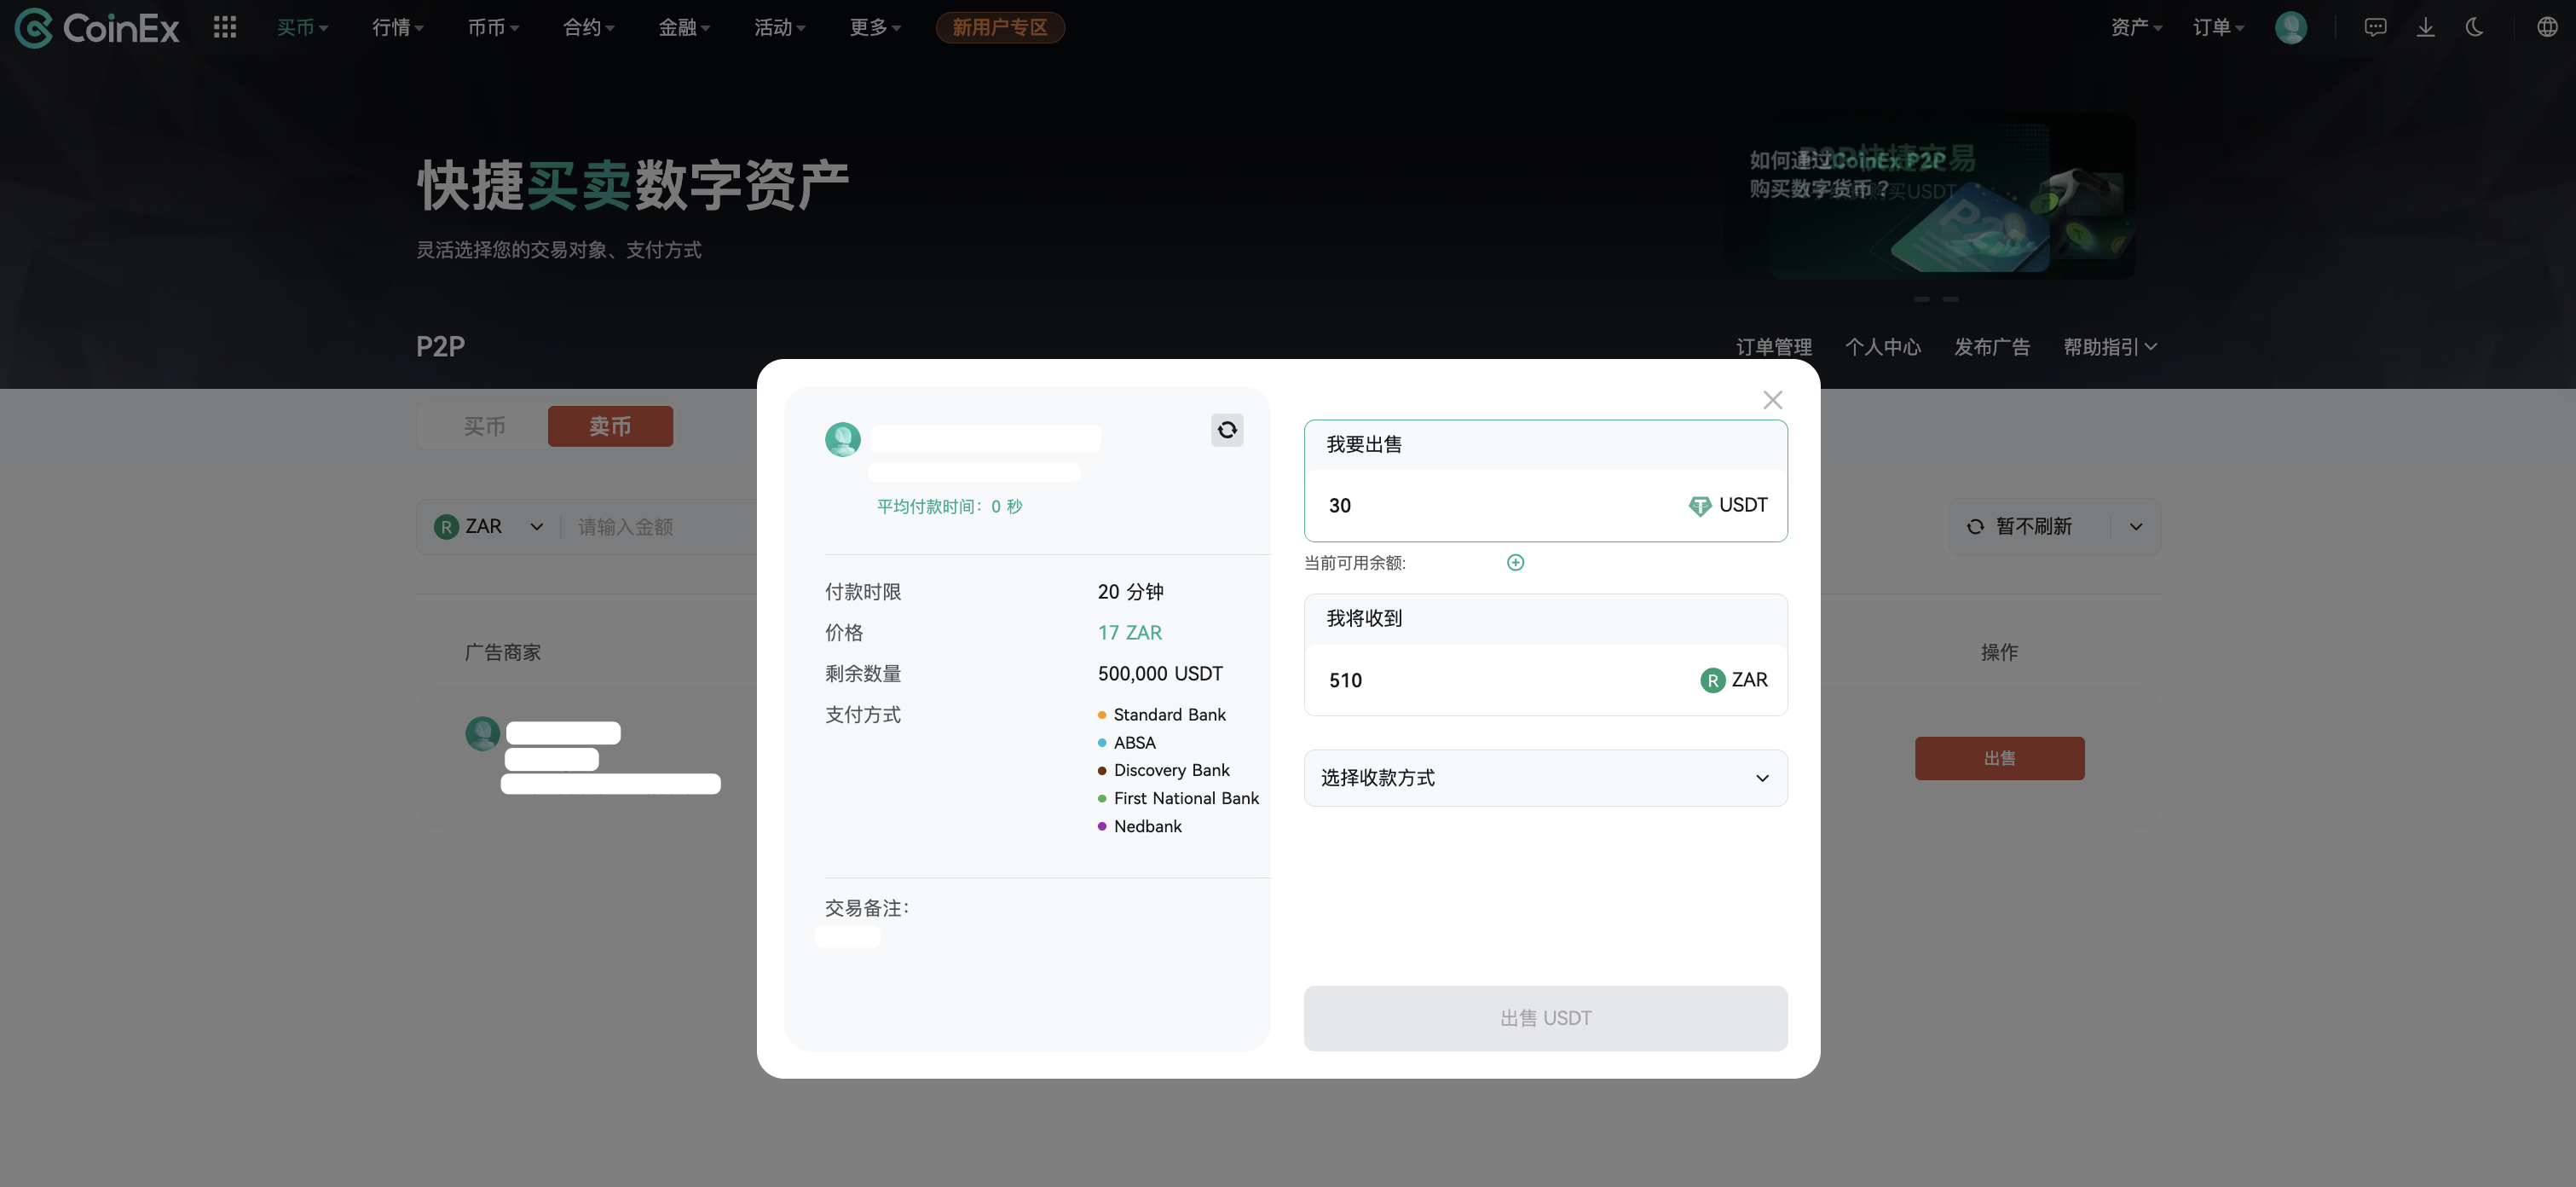Click the 出售 button in the ad row
This screenshot has height=1187, width=2576.
(x=2000, y=759)
